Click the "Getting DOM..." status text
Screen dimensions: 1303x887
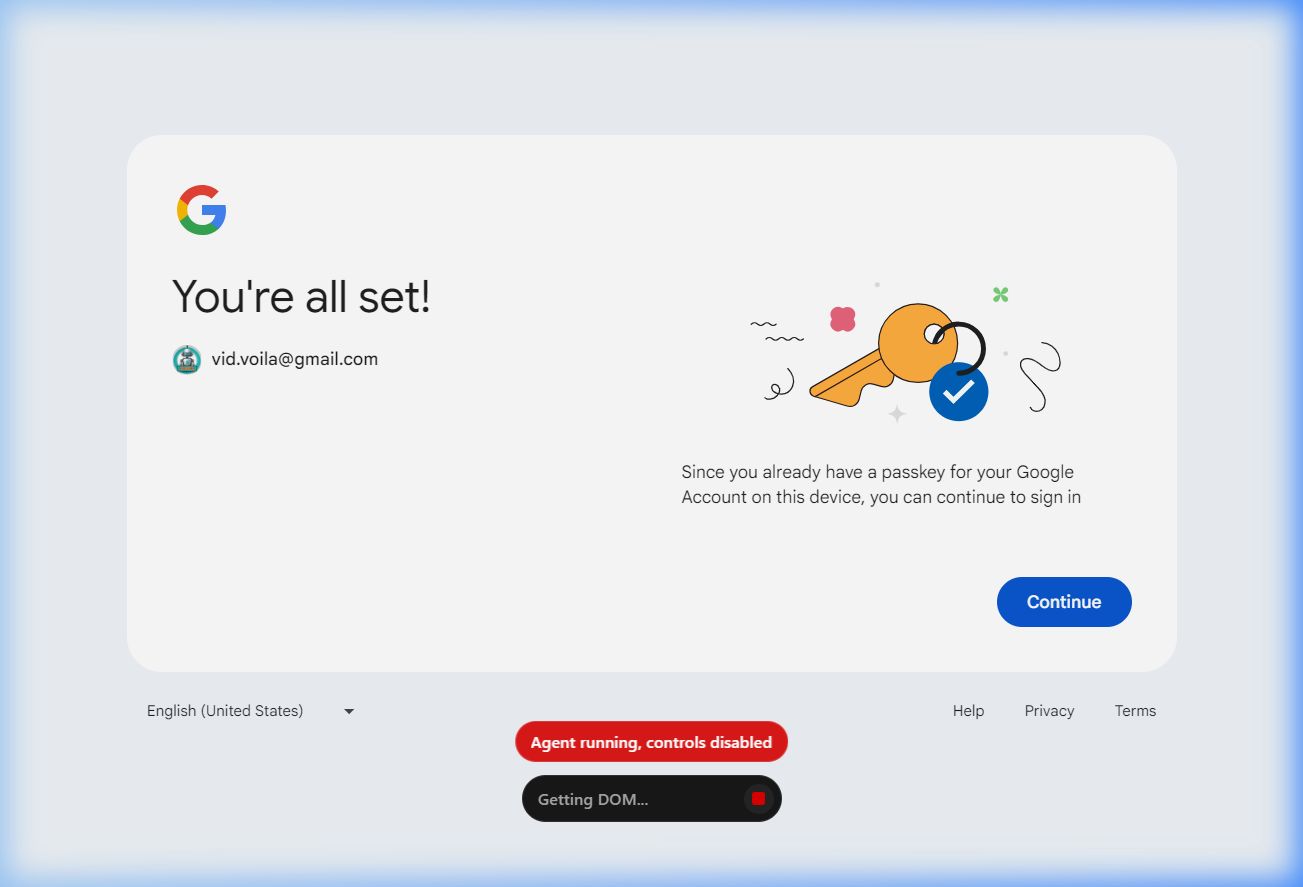coord(593,799)
